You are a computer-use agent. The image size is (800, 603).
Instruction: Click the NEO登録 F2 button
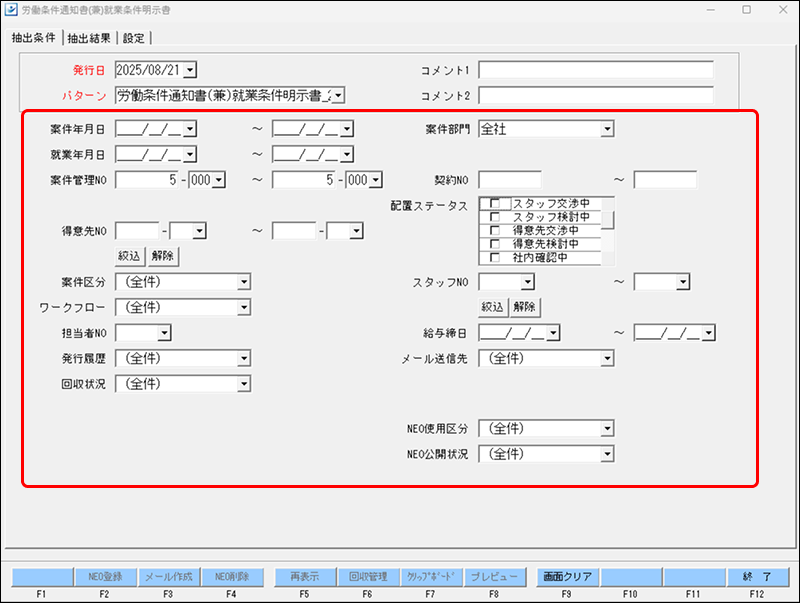(x=105, y=577)
